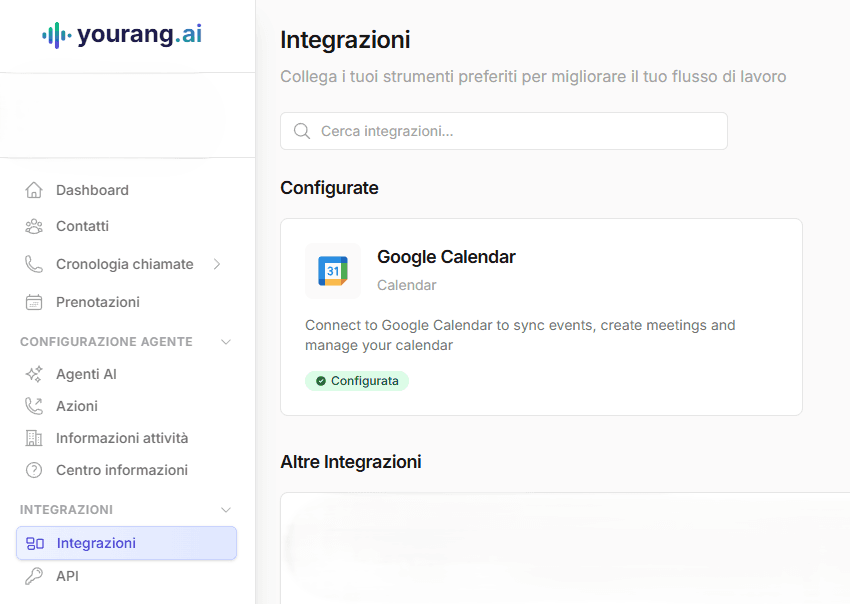Click the Cronologia chiamate phone icon

pos(34,264)
